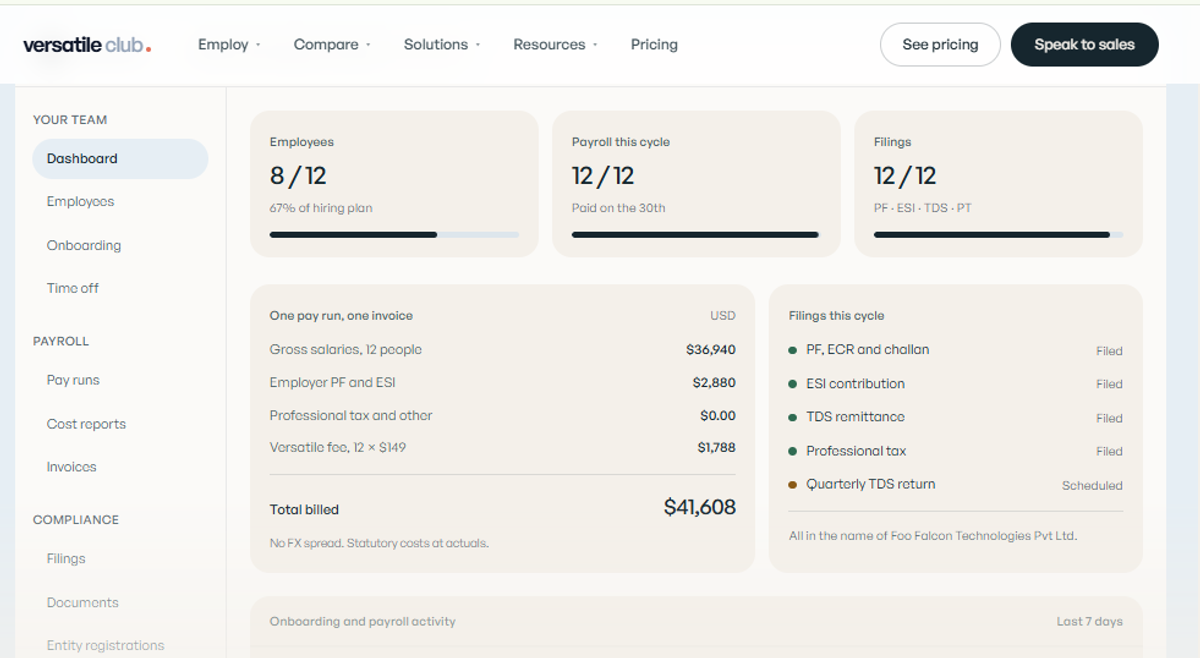Screen dimensions: 1200x658
Task: Click the Payroll this cycle progress bar
Action: 696,235
